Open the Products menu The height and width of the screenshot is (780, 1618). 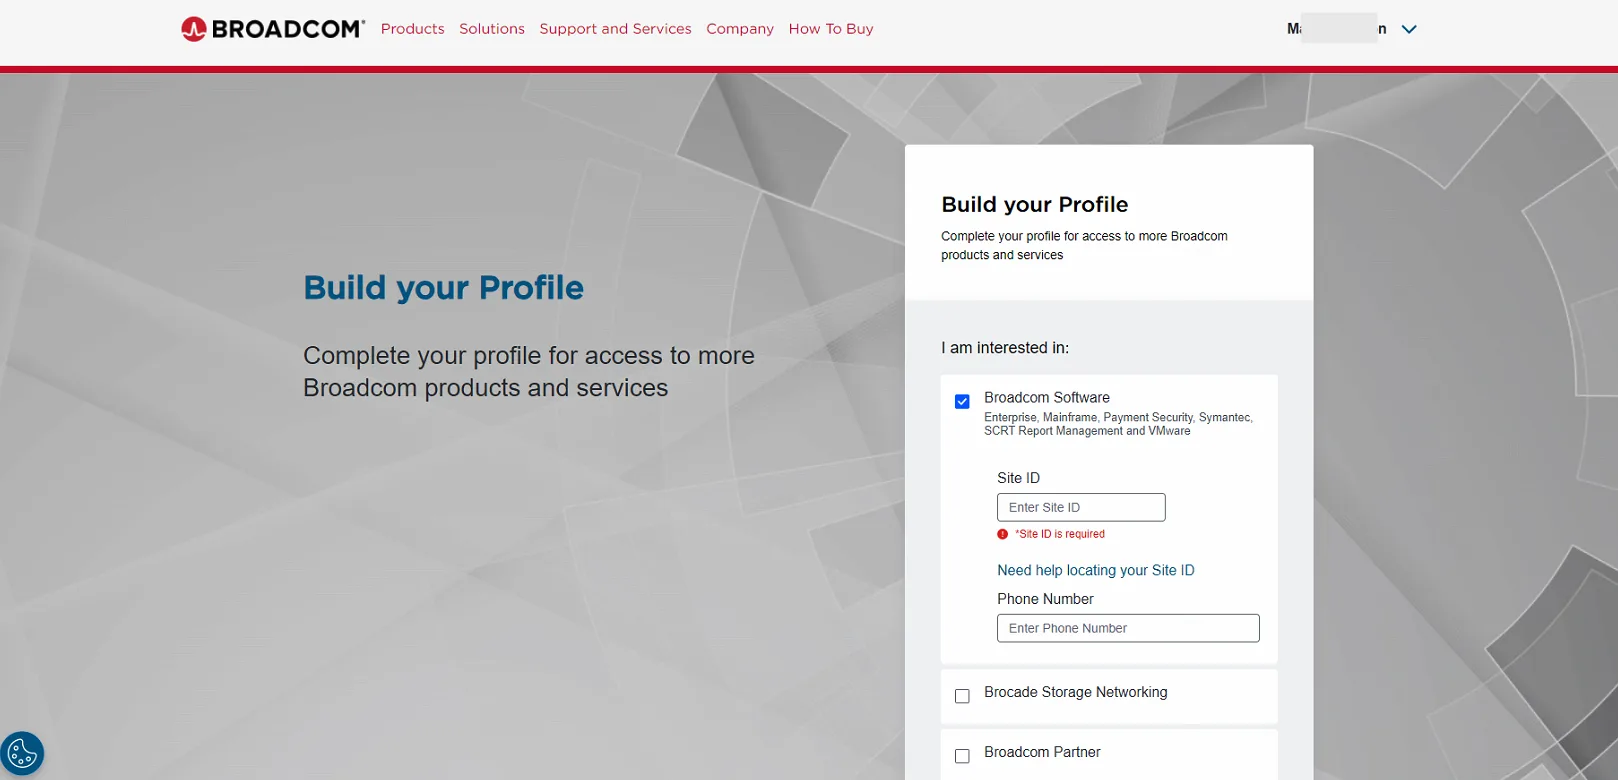(413, 29)
